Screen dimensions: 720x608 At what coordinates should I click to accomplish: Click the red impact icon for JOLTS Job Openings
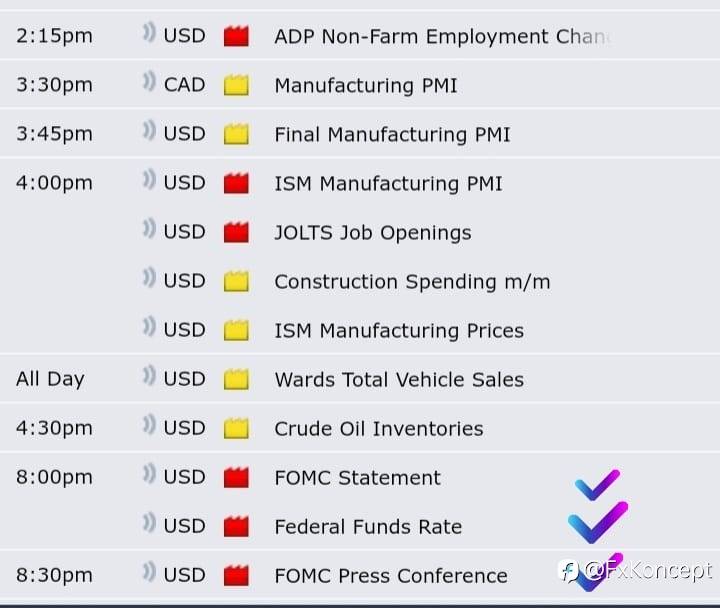(236, 232)
